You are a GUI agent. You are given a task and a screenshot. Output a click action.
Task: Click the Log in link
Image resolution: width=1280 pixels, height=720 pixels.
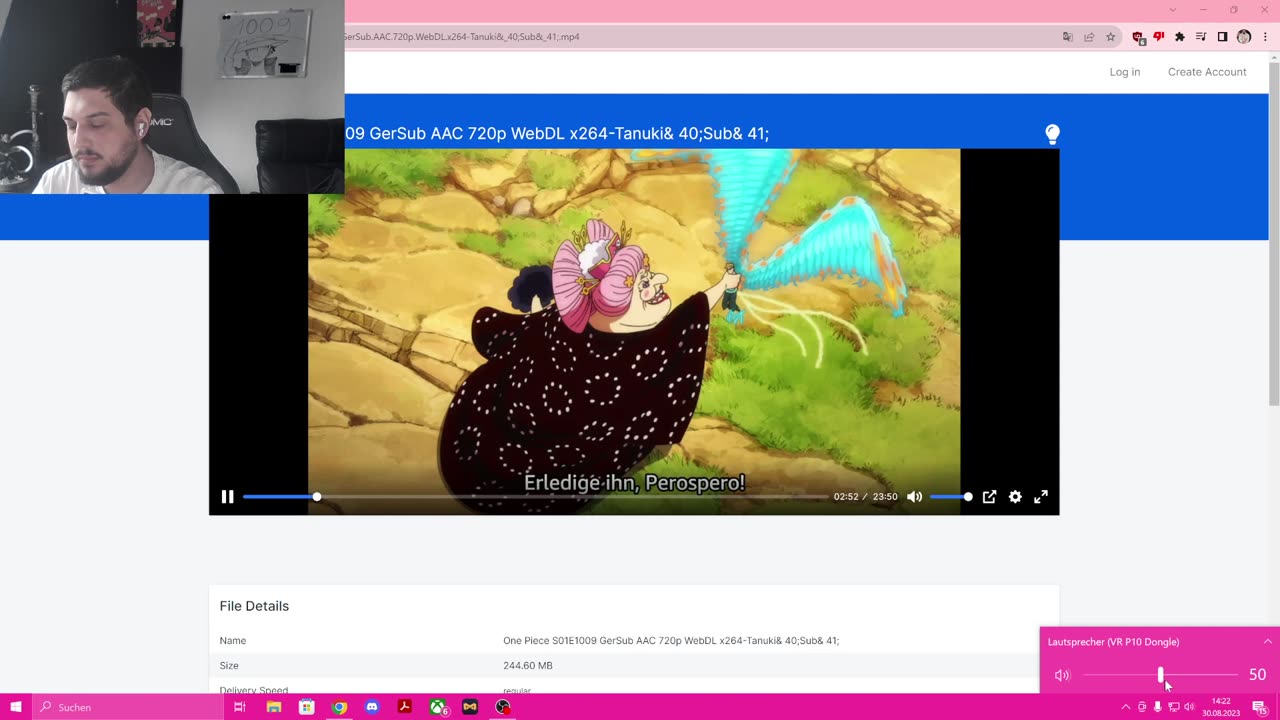pos(1125,72)
